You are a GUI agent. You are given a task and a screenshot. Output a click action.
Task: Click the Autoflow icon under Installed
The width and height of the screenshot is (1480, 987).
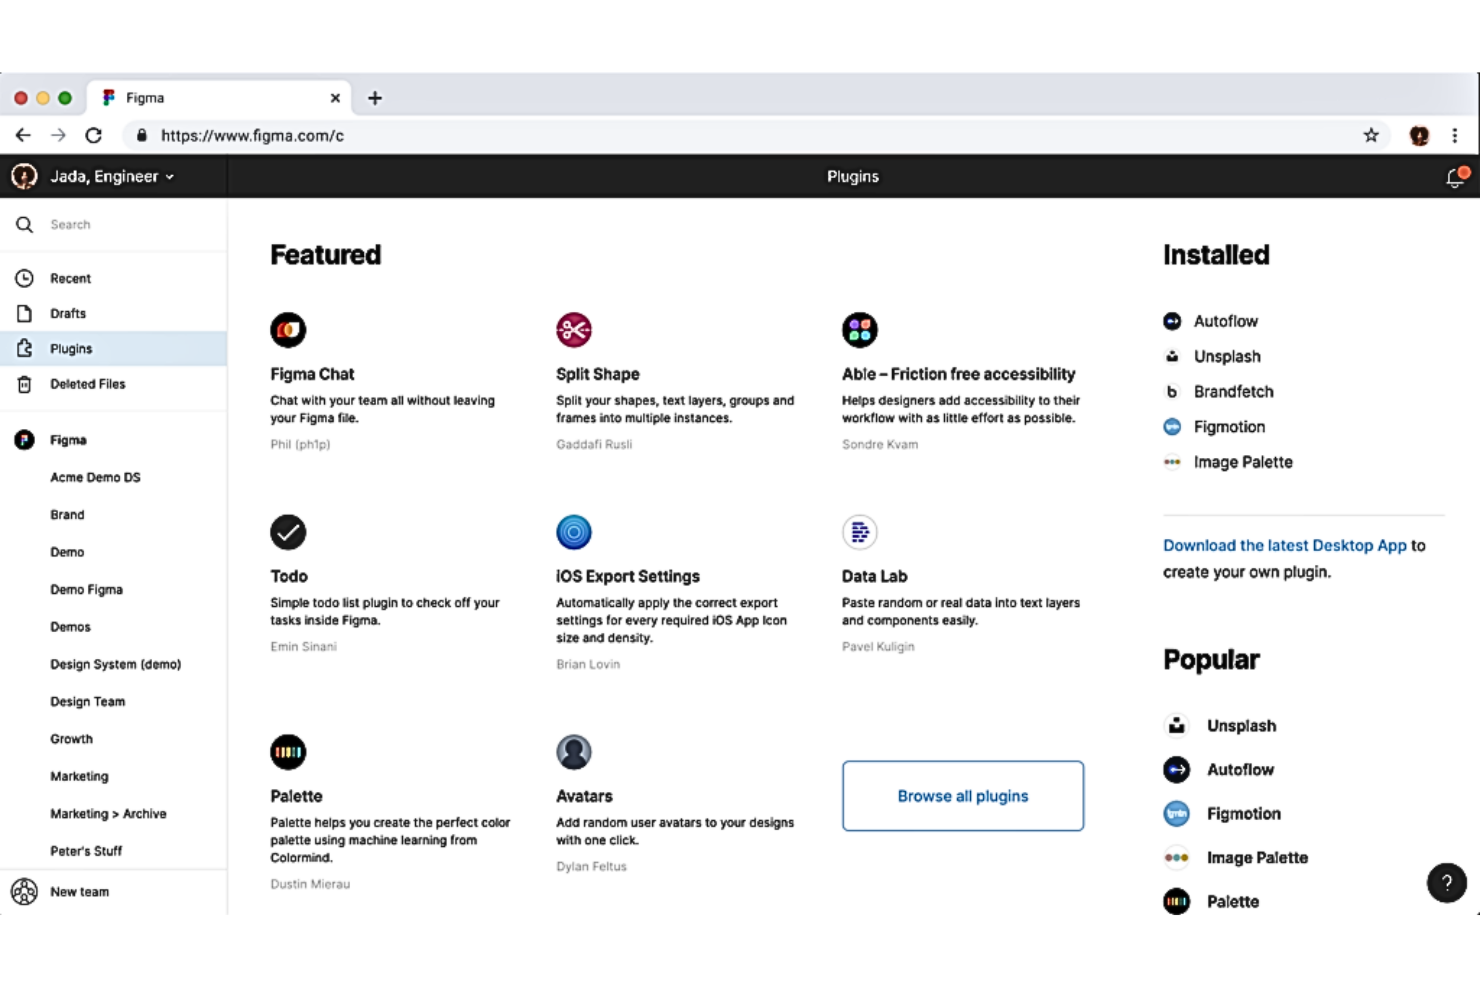pos(1172,321)
